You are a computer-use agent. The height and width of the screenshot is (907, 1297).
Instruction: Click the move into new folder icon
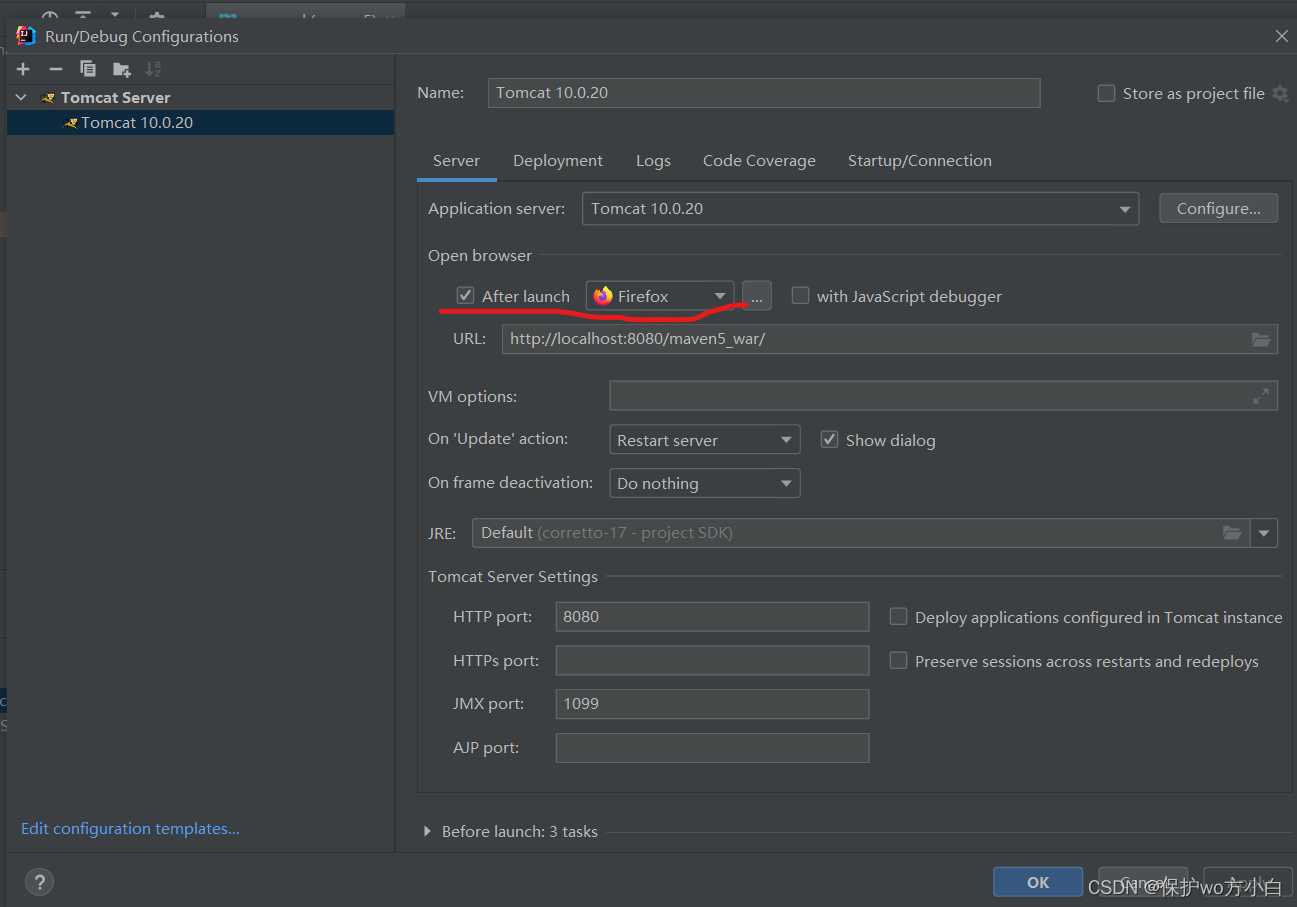pyautogui.click(x=121, y=69)
